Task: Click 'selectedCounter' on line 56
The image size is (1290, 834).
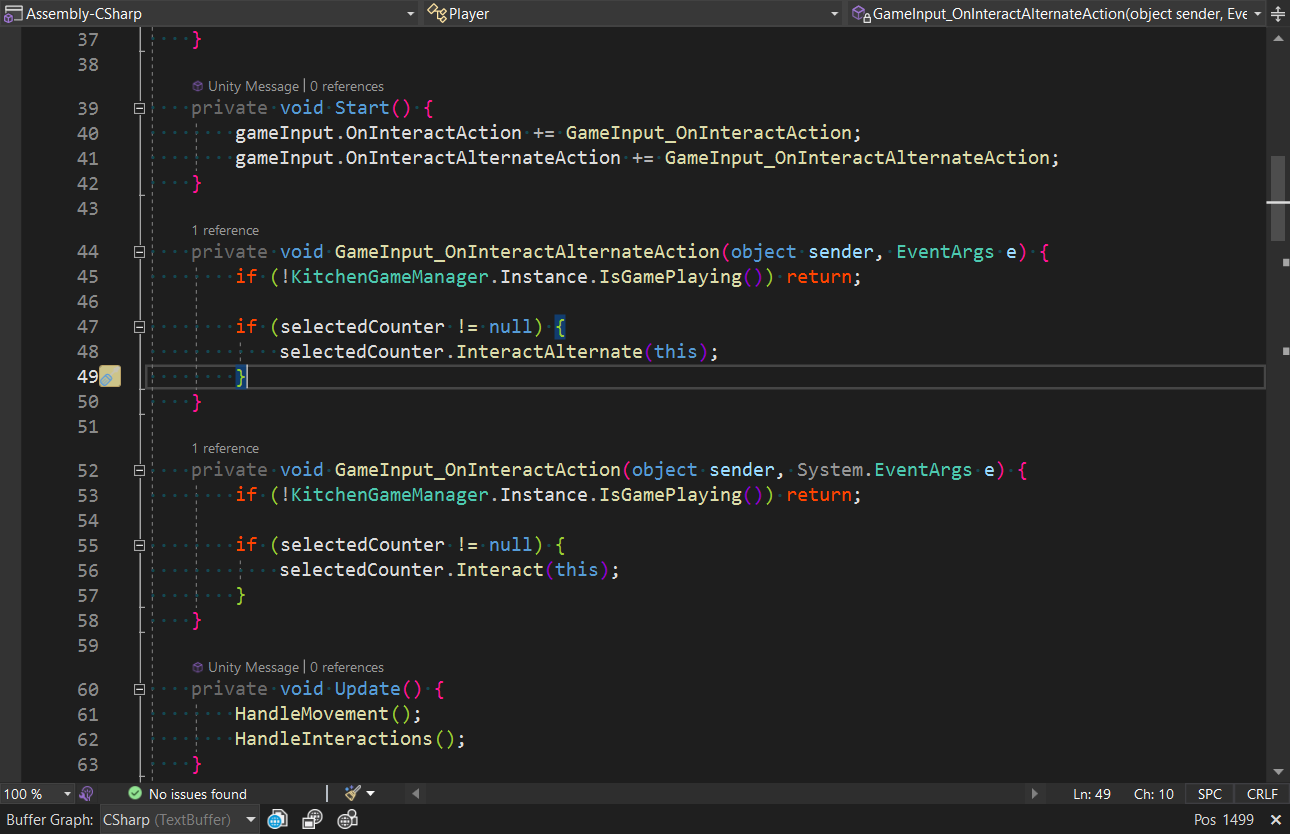Action: tap(362, 570)
